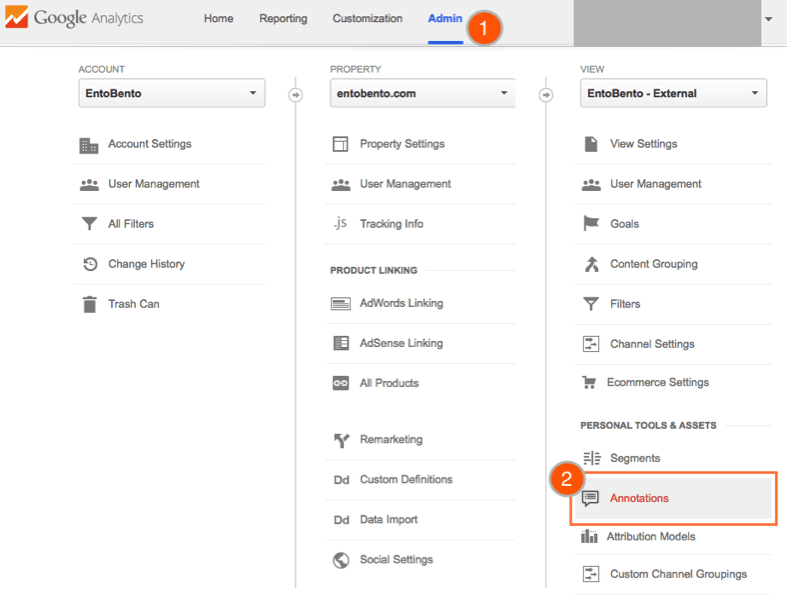Open Content Grouping link
This screenshot has width=788, height=595.
pos(654,264)
